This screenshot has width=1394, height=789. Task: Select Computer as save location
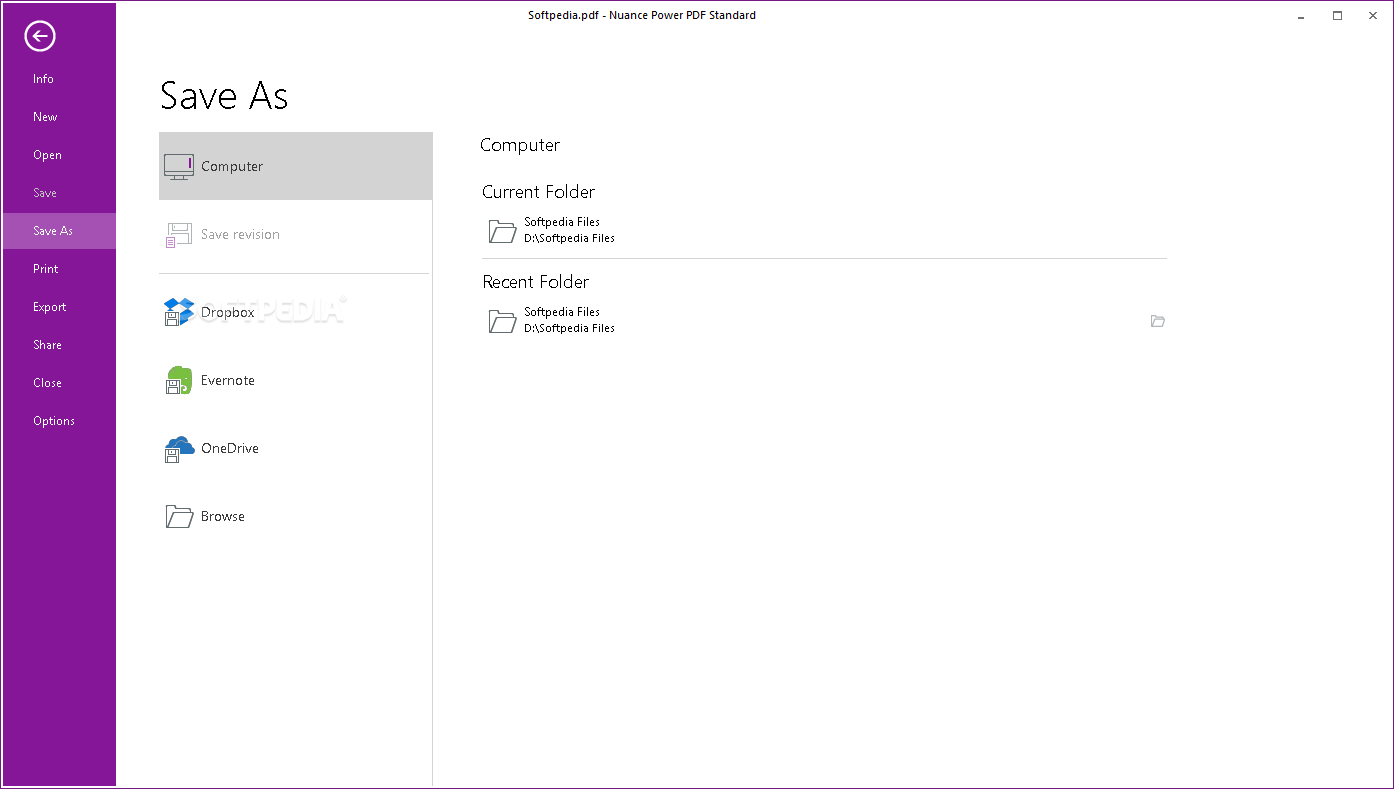tap(295, 166)
